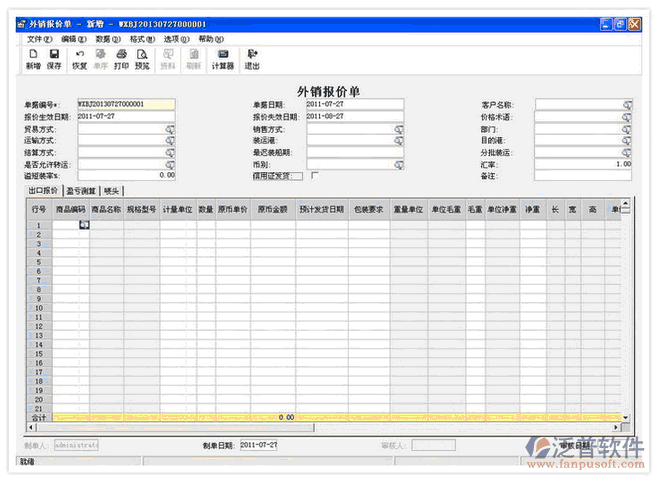Click the 保存 (Save) toolbar icon
The width and height of the screenshot is (655, 480).
54,58
